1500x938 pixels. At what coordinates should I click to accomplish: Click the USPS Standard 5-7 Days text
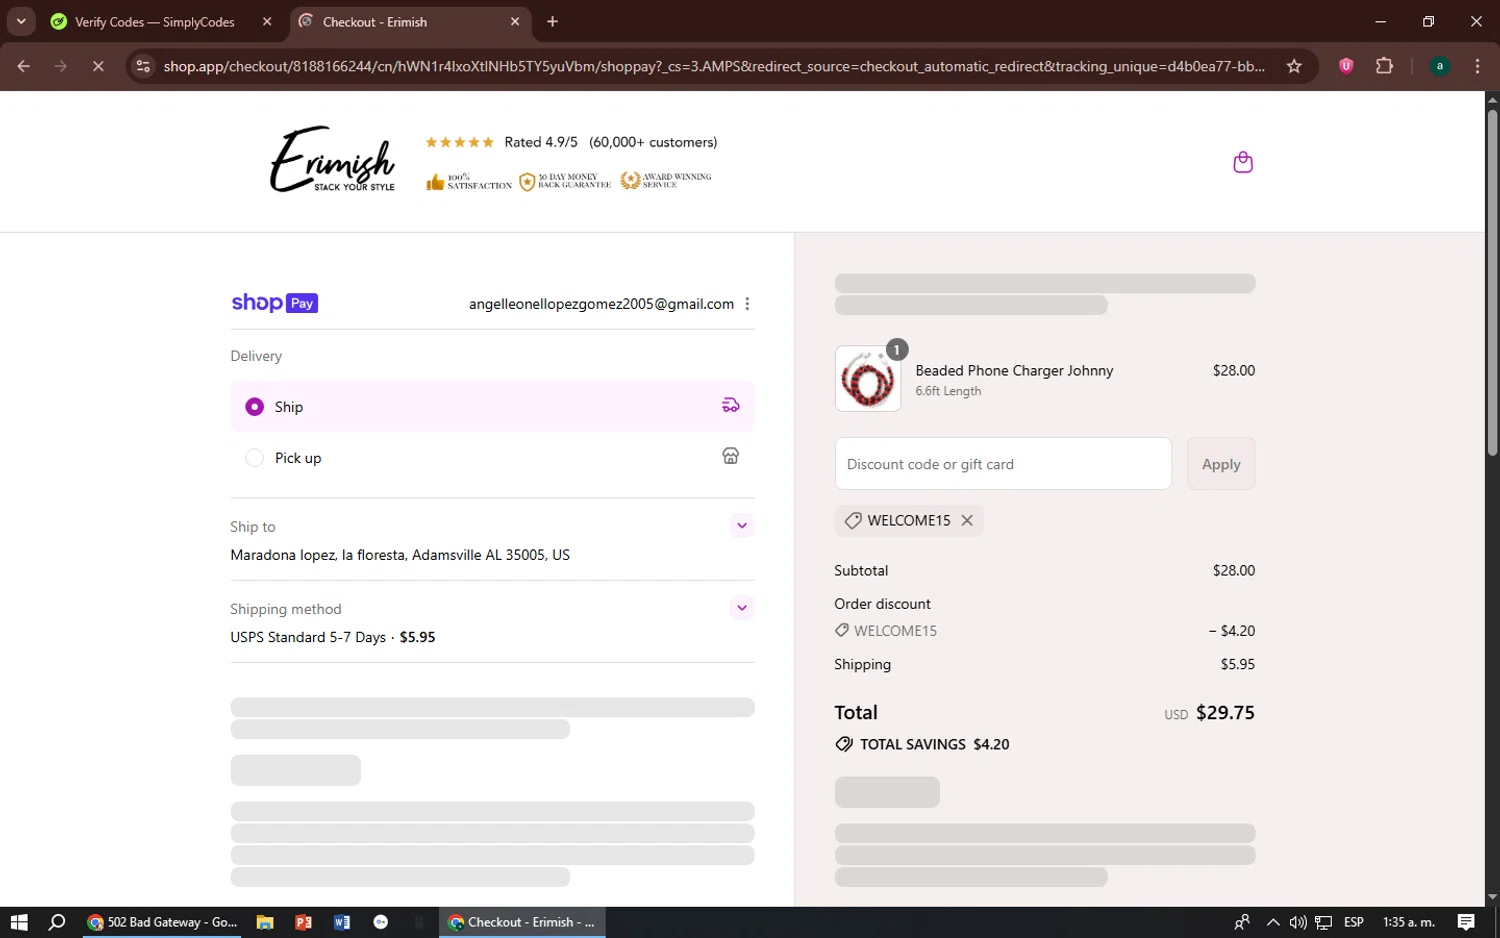308,637
